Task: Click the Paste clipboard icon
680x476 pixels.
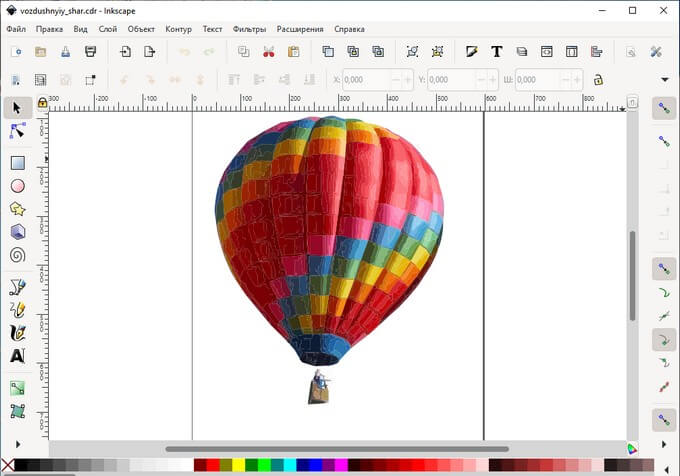Action: click(x=294, y=52)
